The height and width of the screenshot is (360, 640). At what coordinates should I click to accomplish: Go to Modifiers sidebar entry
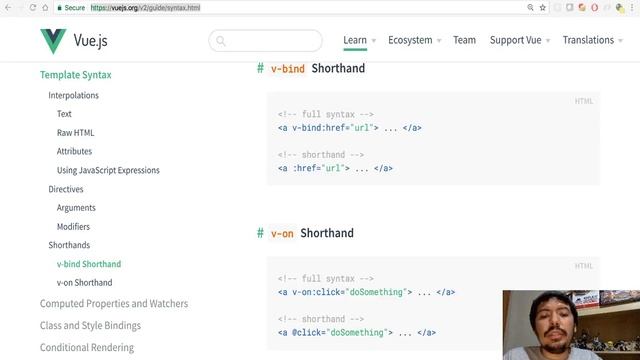tap(73, 227)
